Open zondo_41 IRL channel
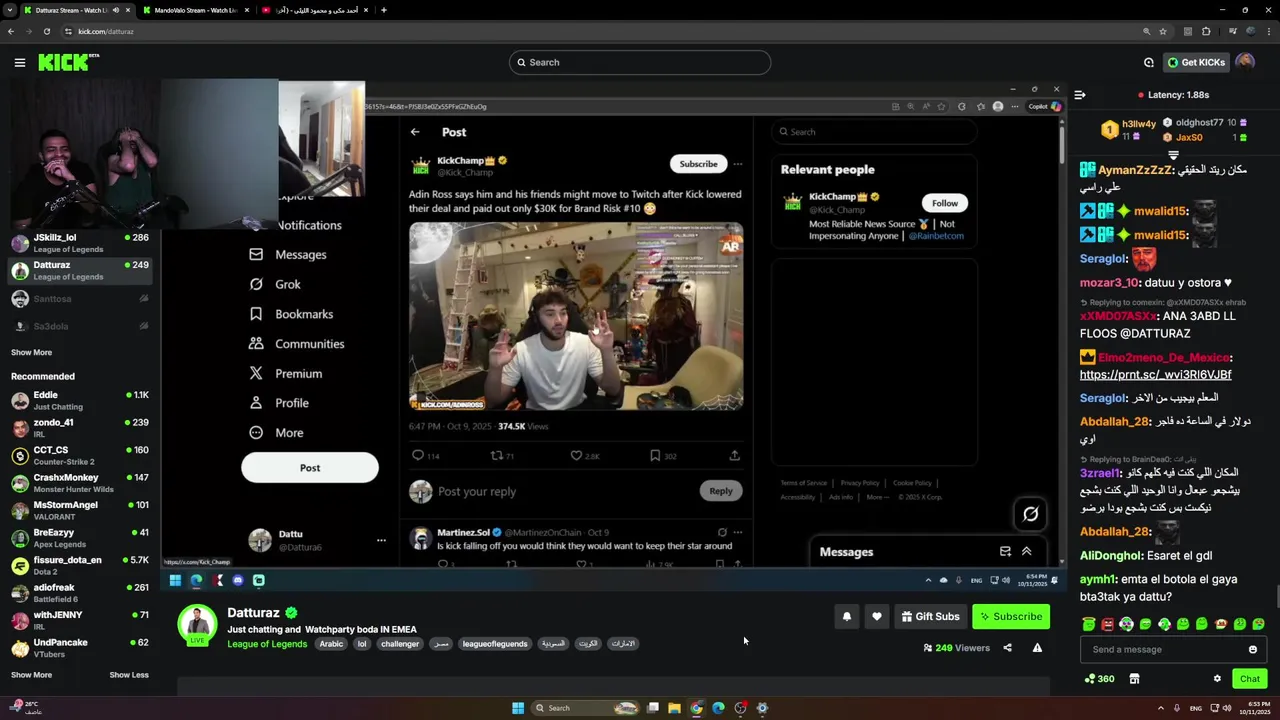This screenshot has width=1280, height=720. point(80,428)
